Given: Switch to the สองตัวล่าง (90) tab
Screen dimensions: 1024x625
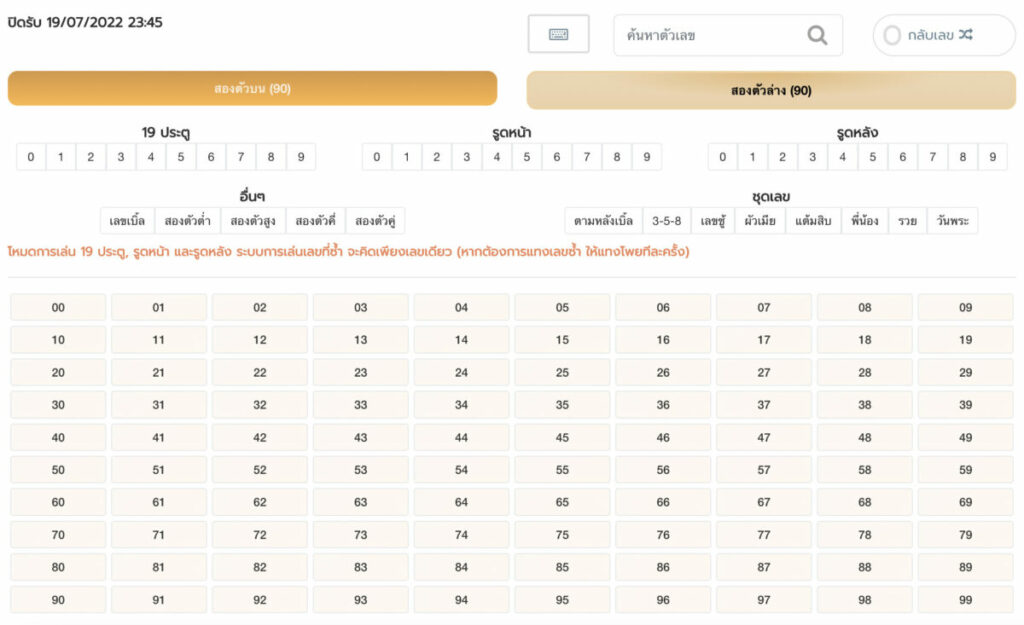Looking at the screenshot, I should 771,90.
